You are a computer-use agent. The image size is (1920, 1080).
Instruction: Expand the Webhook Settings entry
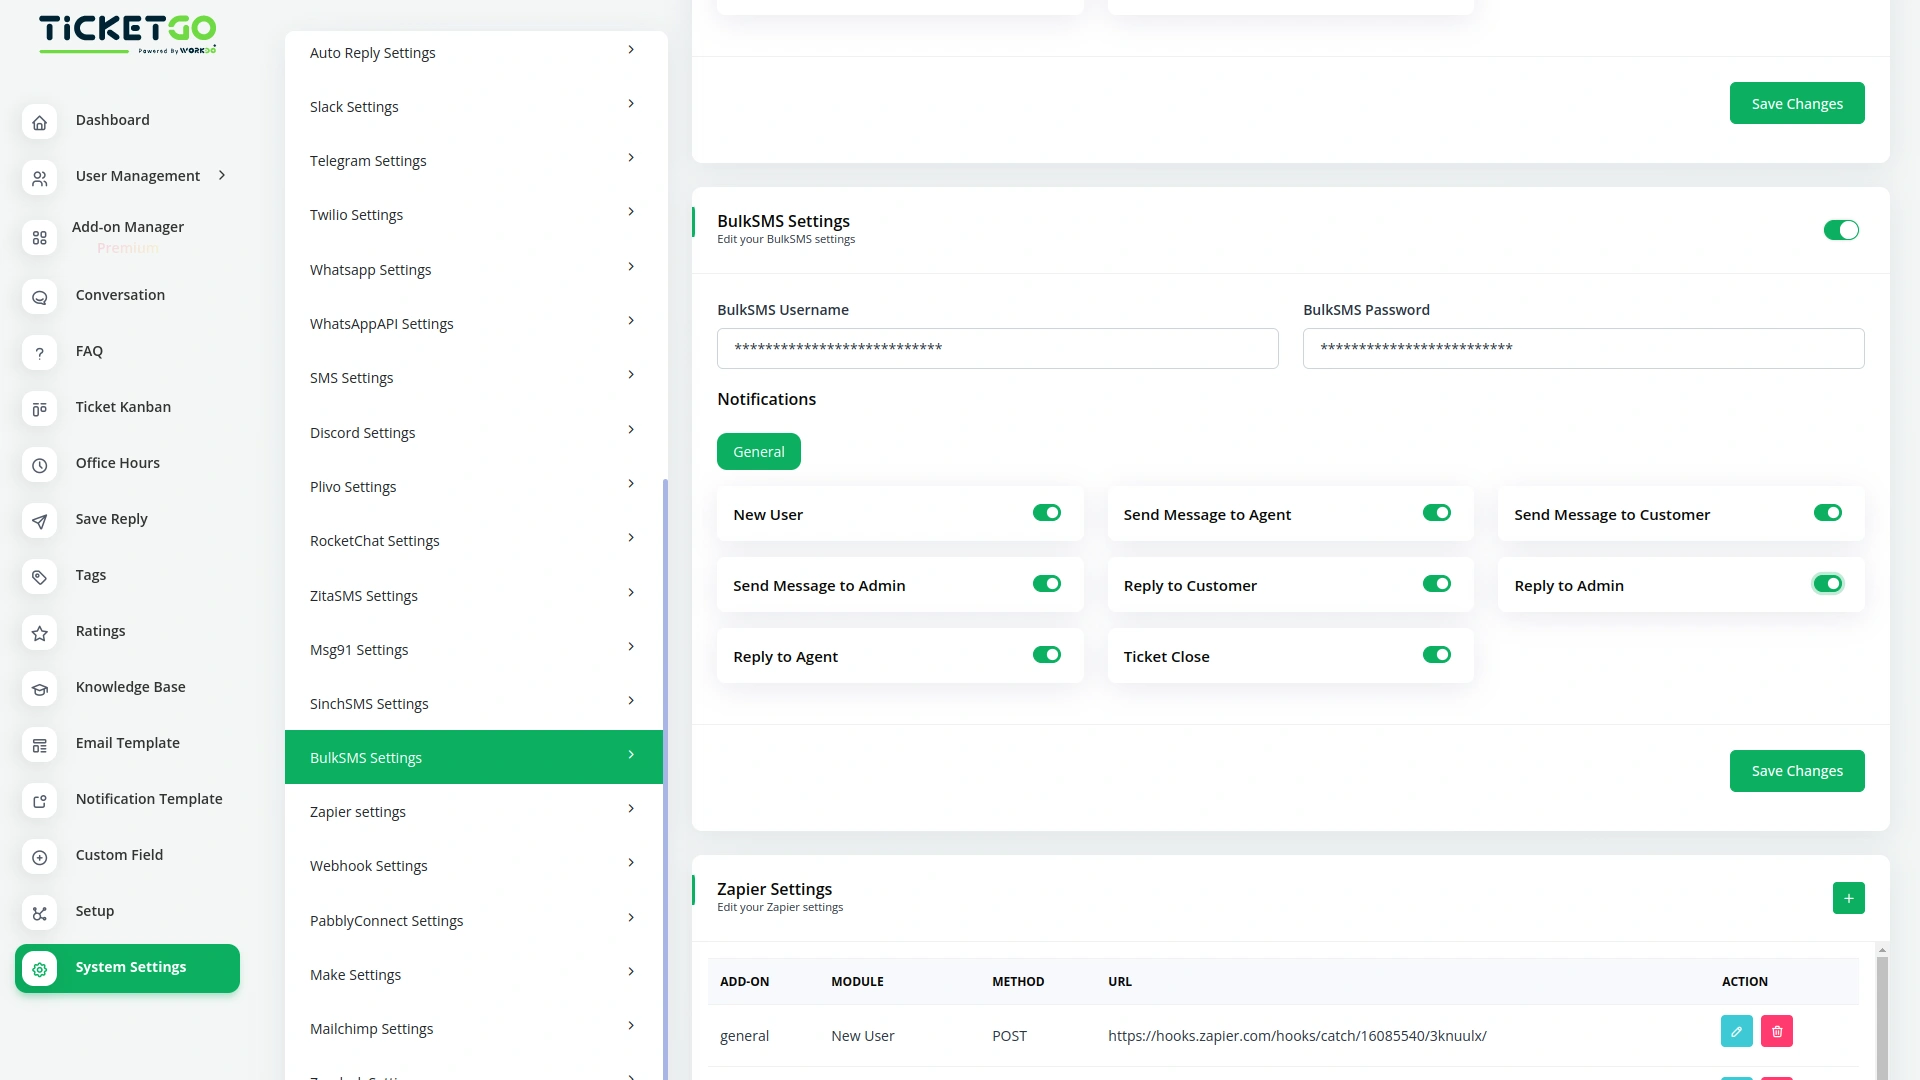pyautogui.click(x=472, y=865)
